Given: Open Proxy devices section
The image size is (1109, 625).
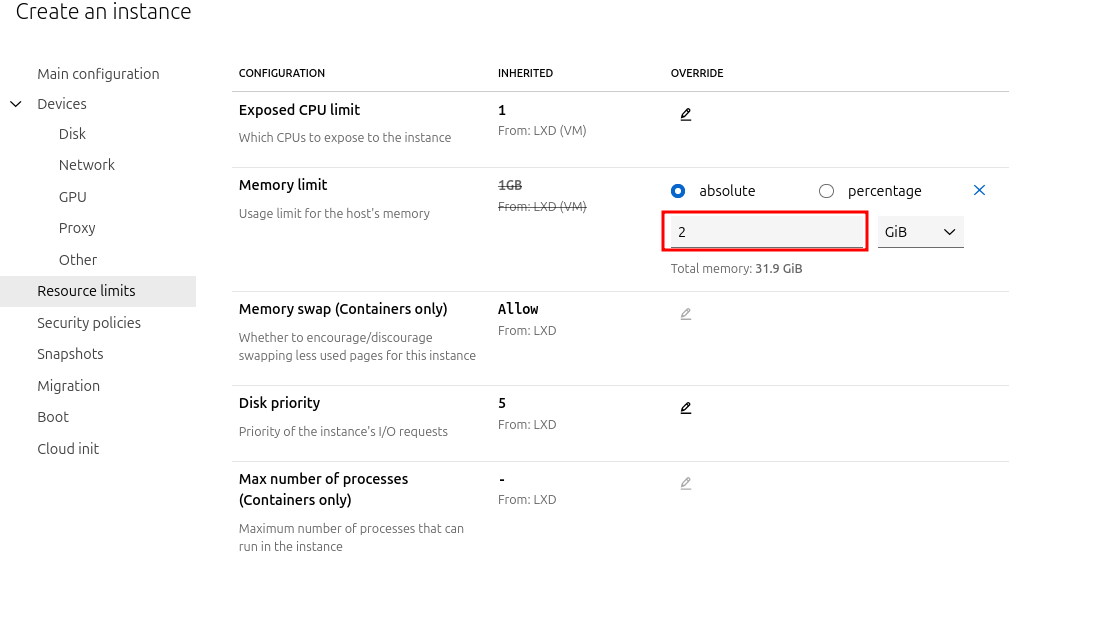Looking at the screenshot, I should pyautogui.click(x=76, y=228).
